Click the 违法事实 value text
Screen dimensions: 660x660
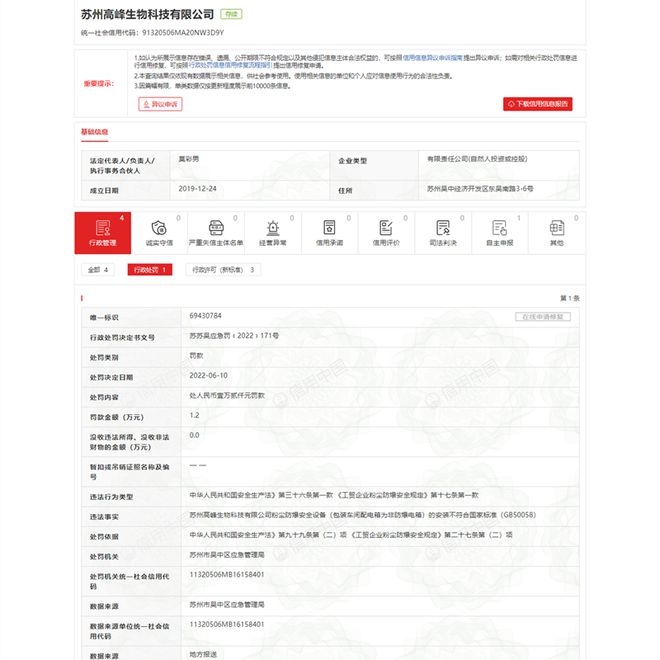pos(362,515)
